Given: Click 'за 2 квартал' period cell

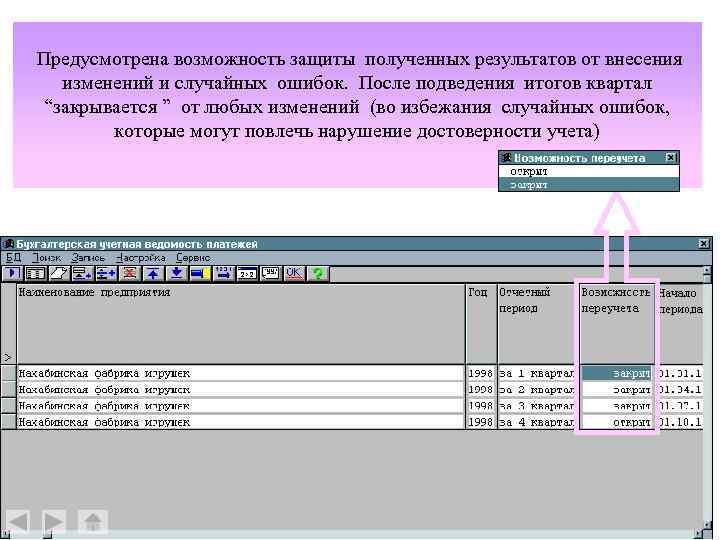Looking at the screenshot, I should point(536,389).
